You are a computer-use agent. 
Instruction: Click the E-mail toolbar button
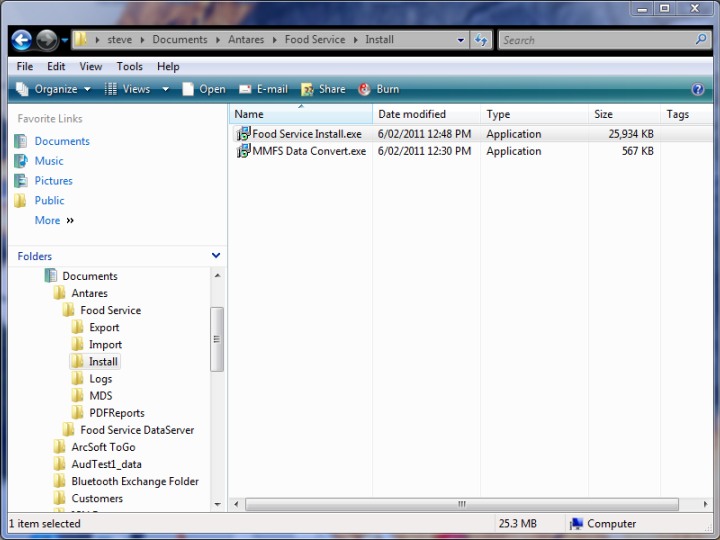pos(263,89)
